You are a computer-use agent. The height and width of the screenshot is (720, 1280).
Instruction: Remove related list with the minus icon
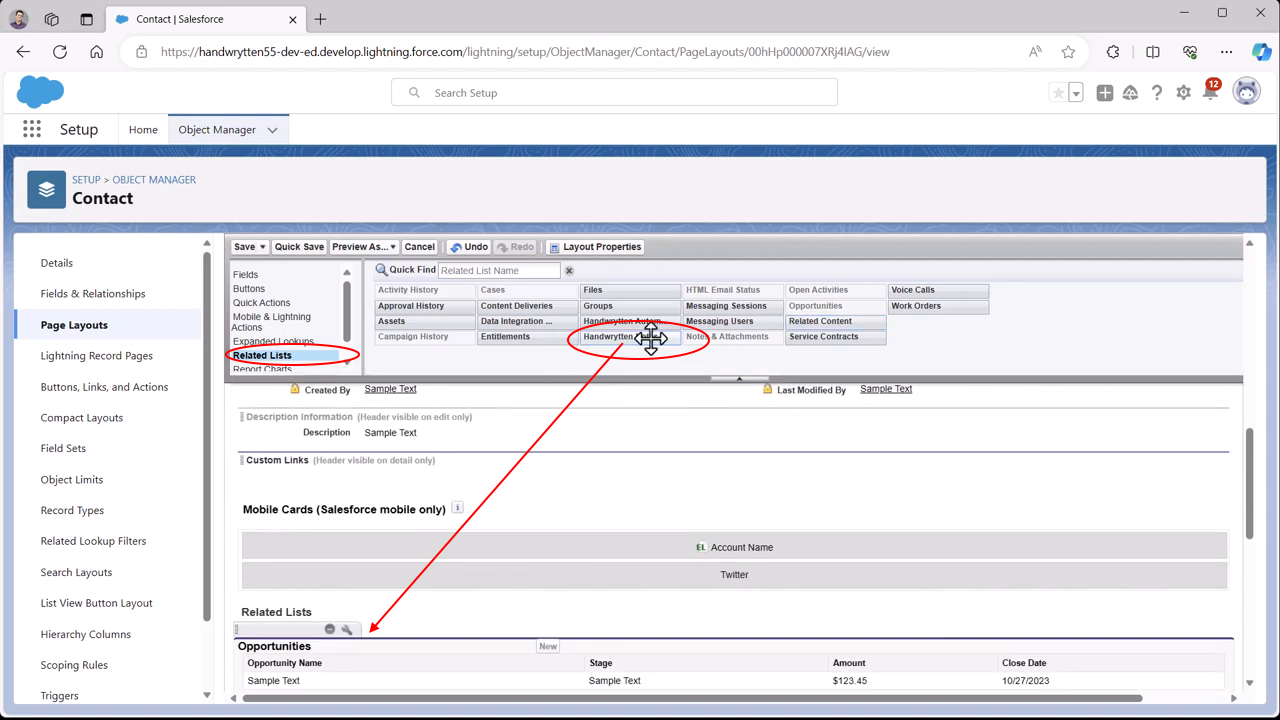[329, 630]
